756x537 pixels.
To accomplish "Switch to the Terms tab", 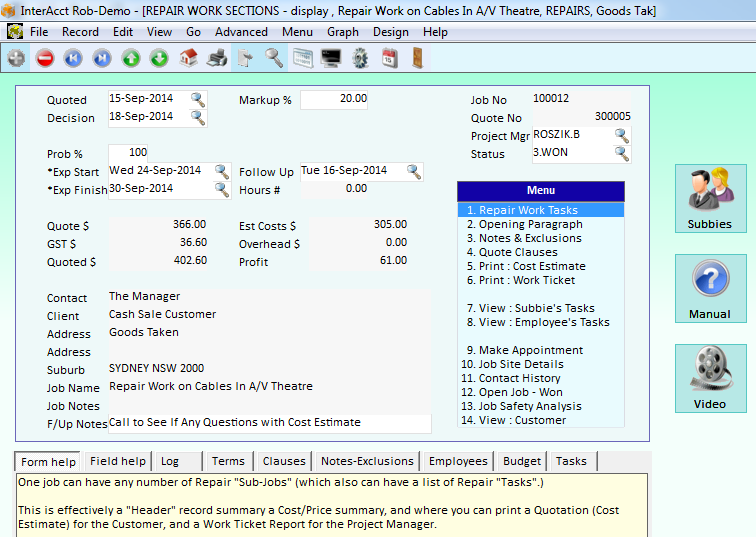I will pyautogui.click(x=229, y=461).
